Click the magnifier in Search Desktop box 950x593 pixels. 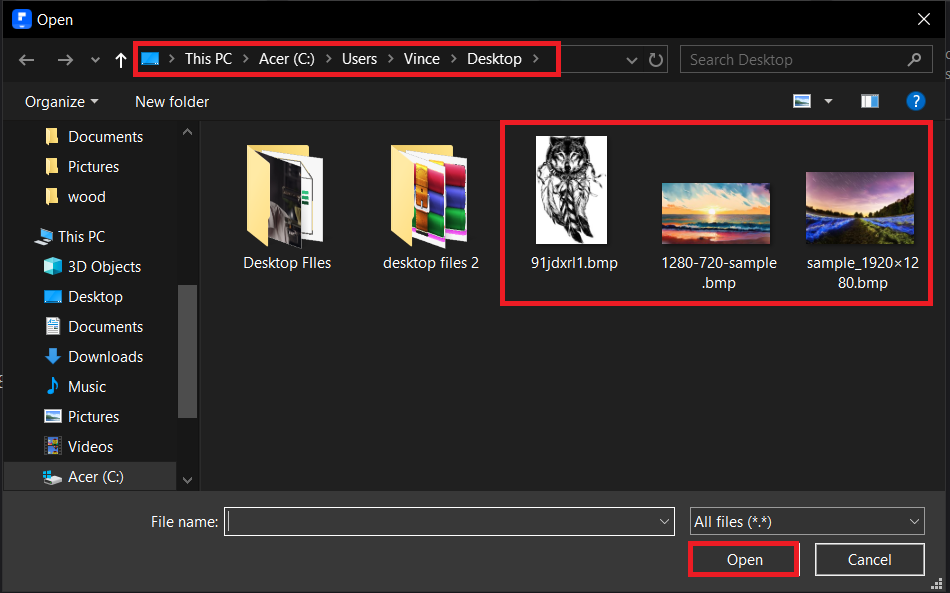pyautogui.click(x=915, y=59)
